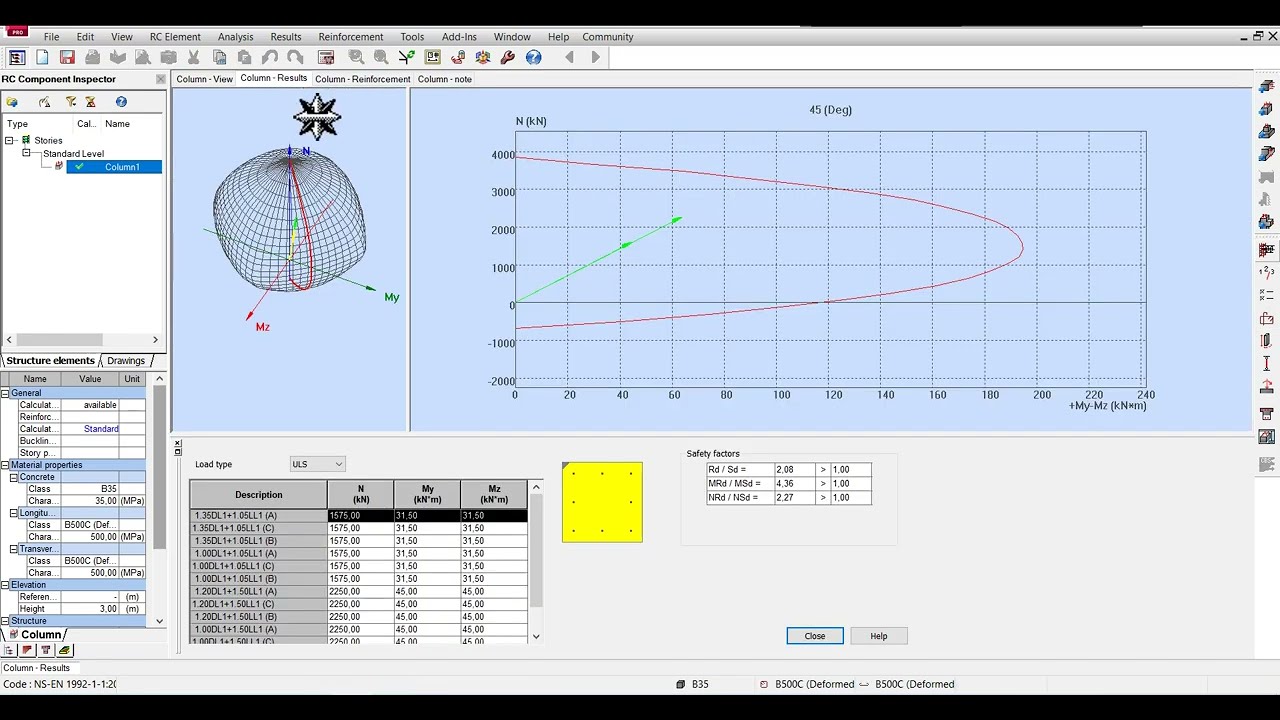Click the Inspector folder open icon
Image resolution: width=1280 pixels, height=720 pixels.
coord(12,102)
